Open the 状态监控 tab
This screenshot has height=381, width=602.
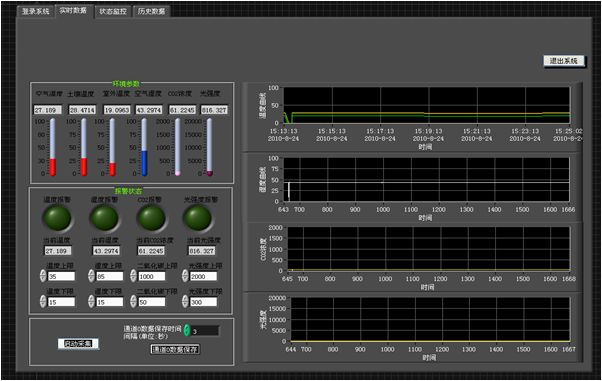point(113,11)
